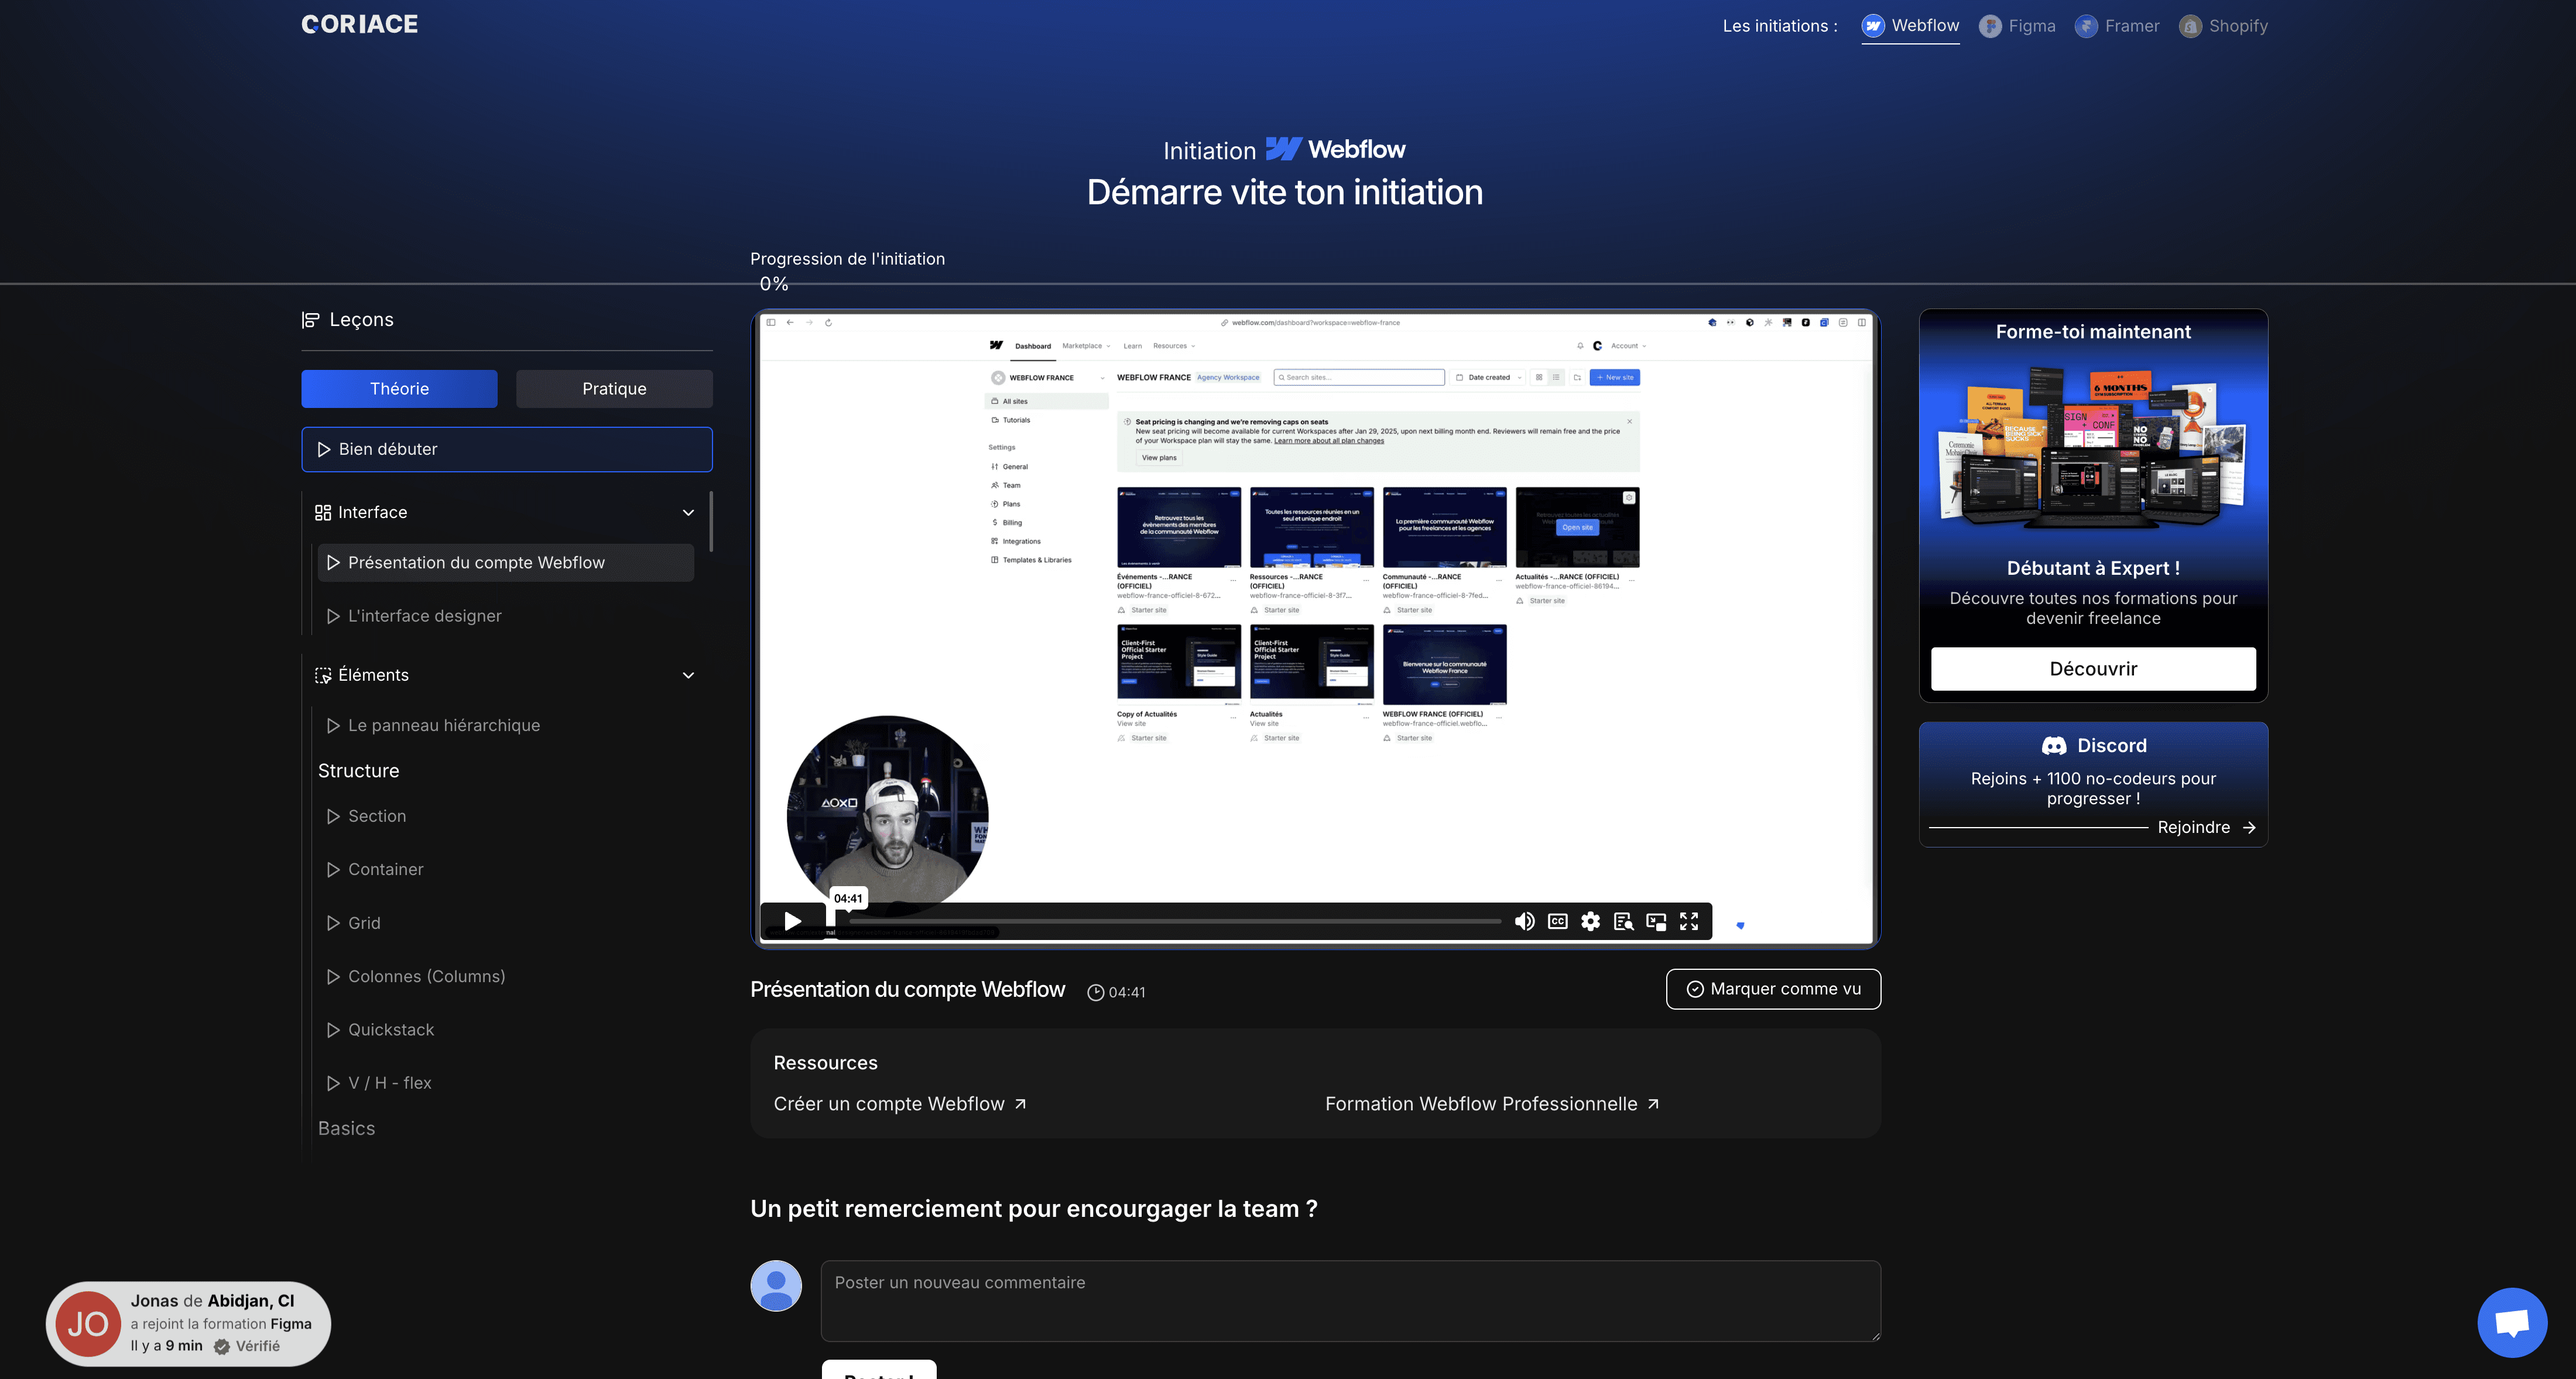Switch to Figma initiation in header
Screen dimensions: 2576x1379
point(2018,26)
